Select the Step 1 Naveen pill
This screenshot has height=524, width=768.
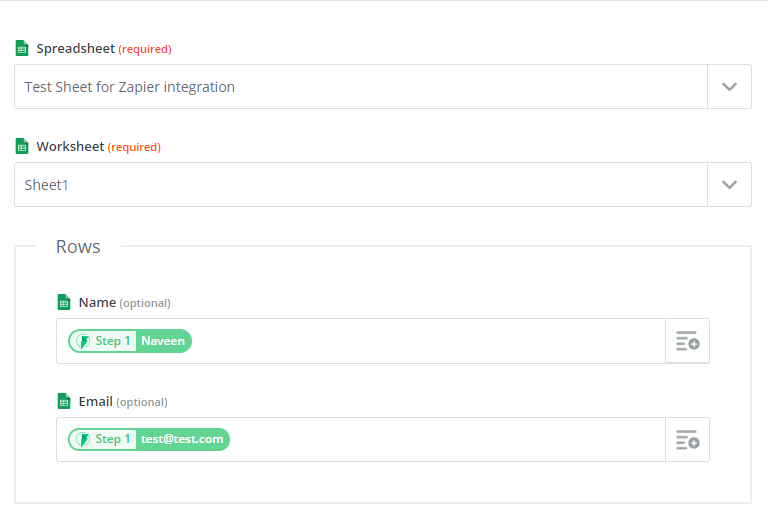130,341
